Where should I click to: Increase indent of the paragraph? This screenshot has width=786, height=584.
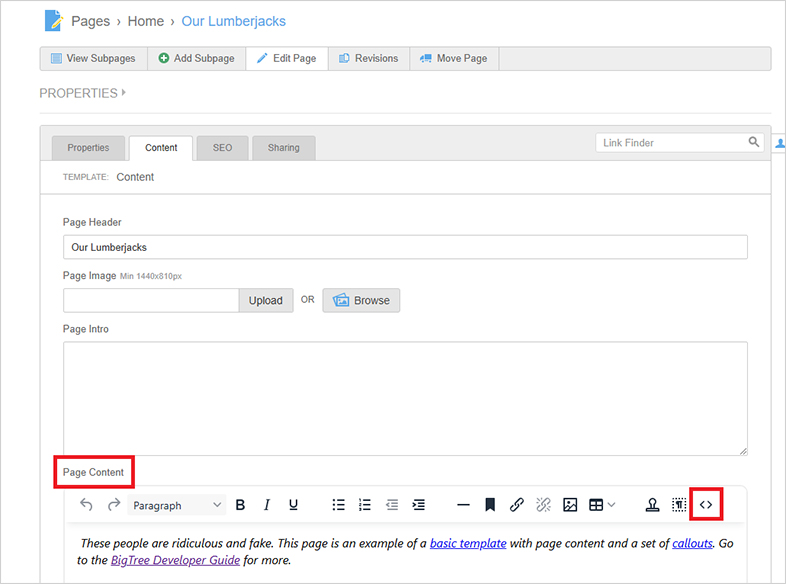(419, 505)
